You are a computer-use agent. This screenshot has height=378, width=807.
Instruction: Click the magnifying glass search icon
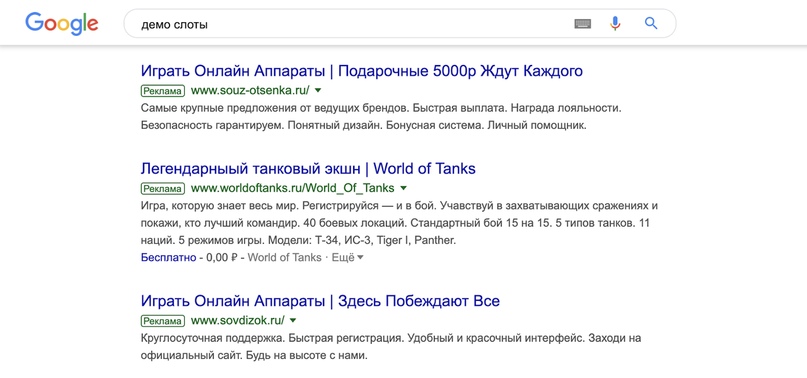tap(651, 23)
